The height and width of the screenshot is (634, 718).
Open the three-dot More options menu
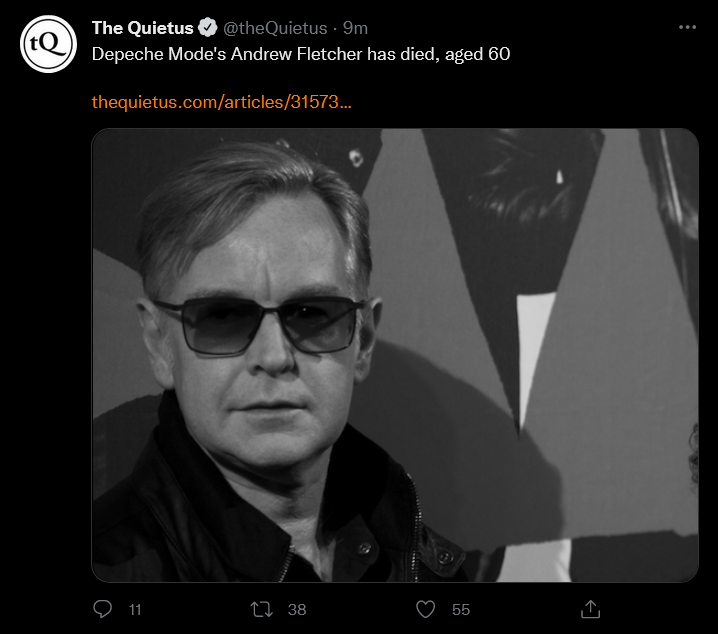coord(687,27)
